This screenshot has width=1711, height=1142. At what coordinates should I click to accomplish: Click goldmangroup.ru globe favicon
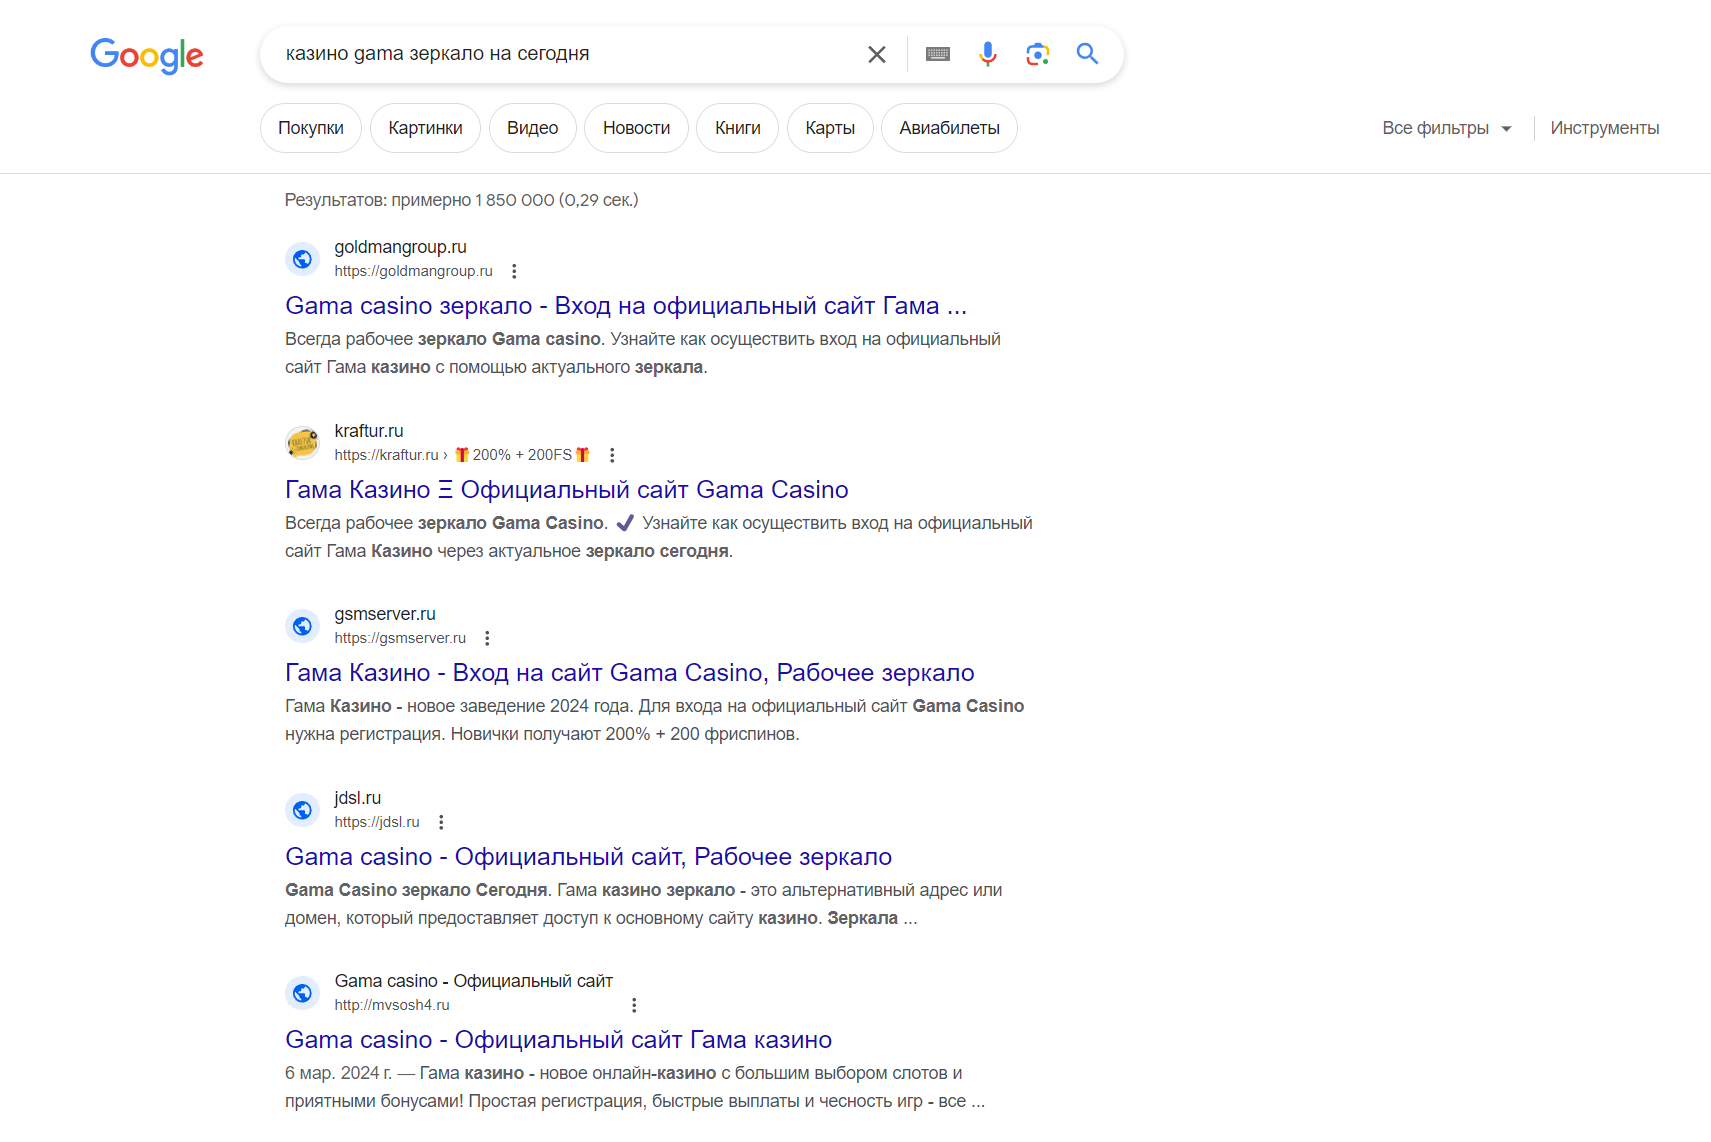pos(302,259)
